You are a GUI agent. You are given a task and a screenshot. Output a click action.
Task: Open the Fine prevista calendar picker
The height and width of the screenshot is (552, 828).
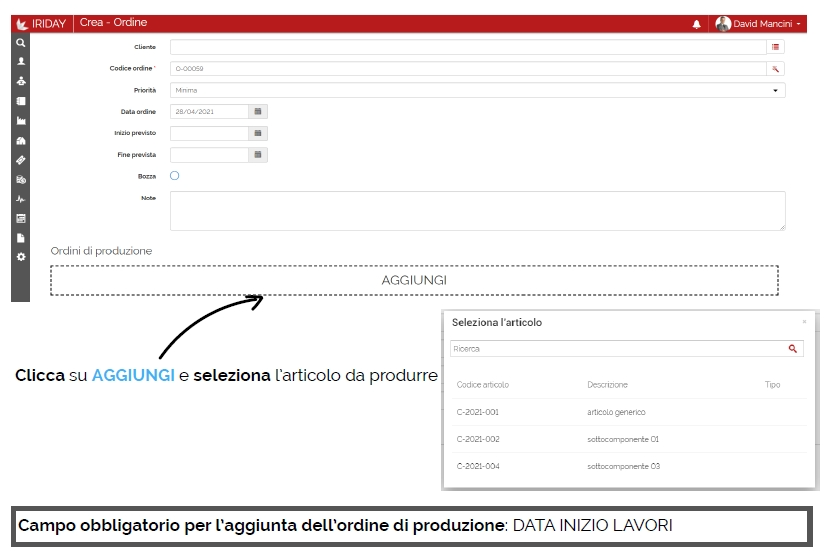tap(258, 155)
